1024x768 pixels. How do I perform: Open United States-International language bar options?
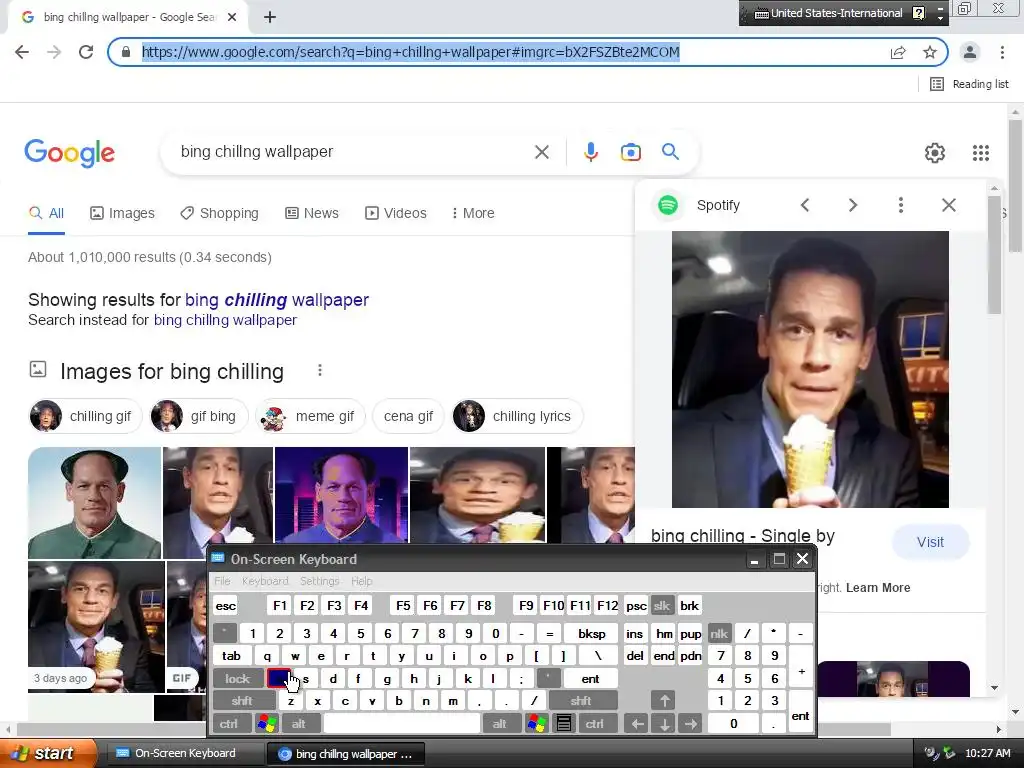940,18
